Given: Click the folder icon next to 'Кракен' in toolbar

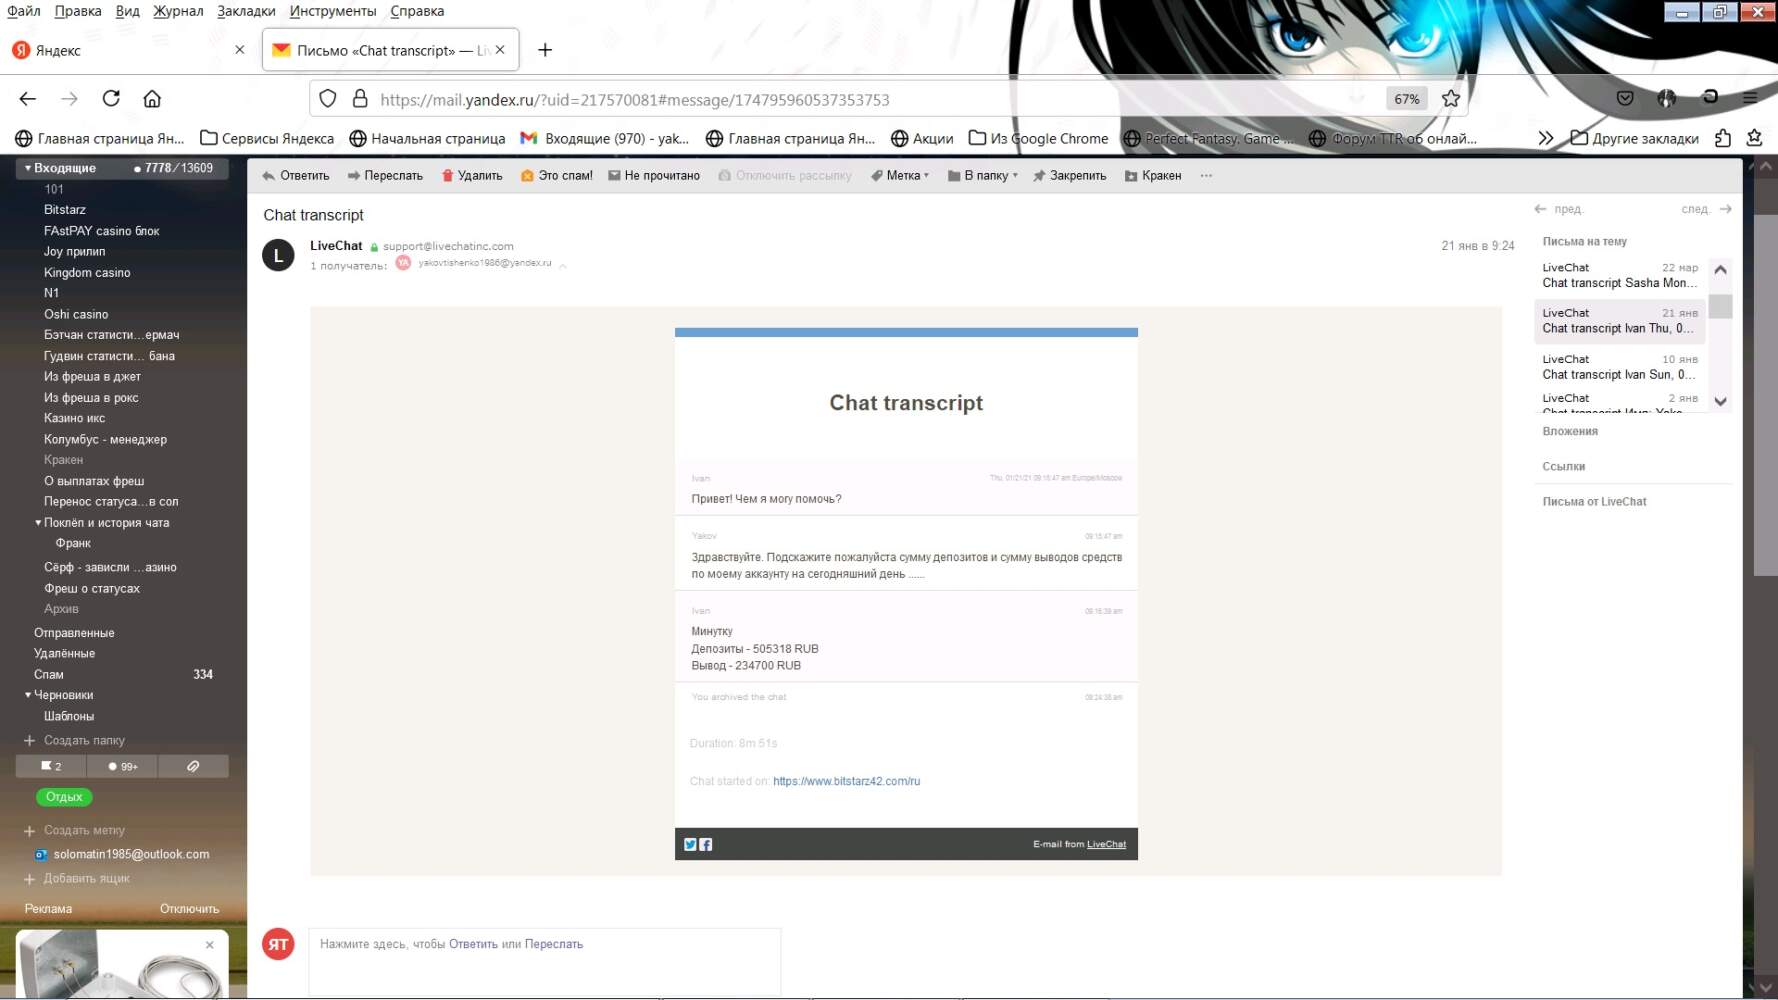Looking at the screenshot, I should click(1131, 176).
